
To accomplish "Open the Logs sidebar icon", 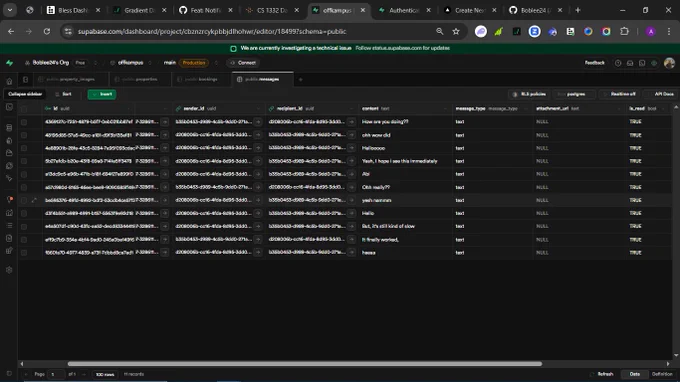I will [9, 225].
